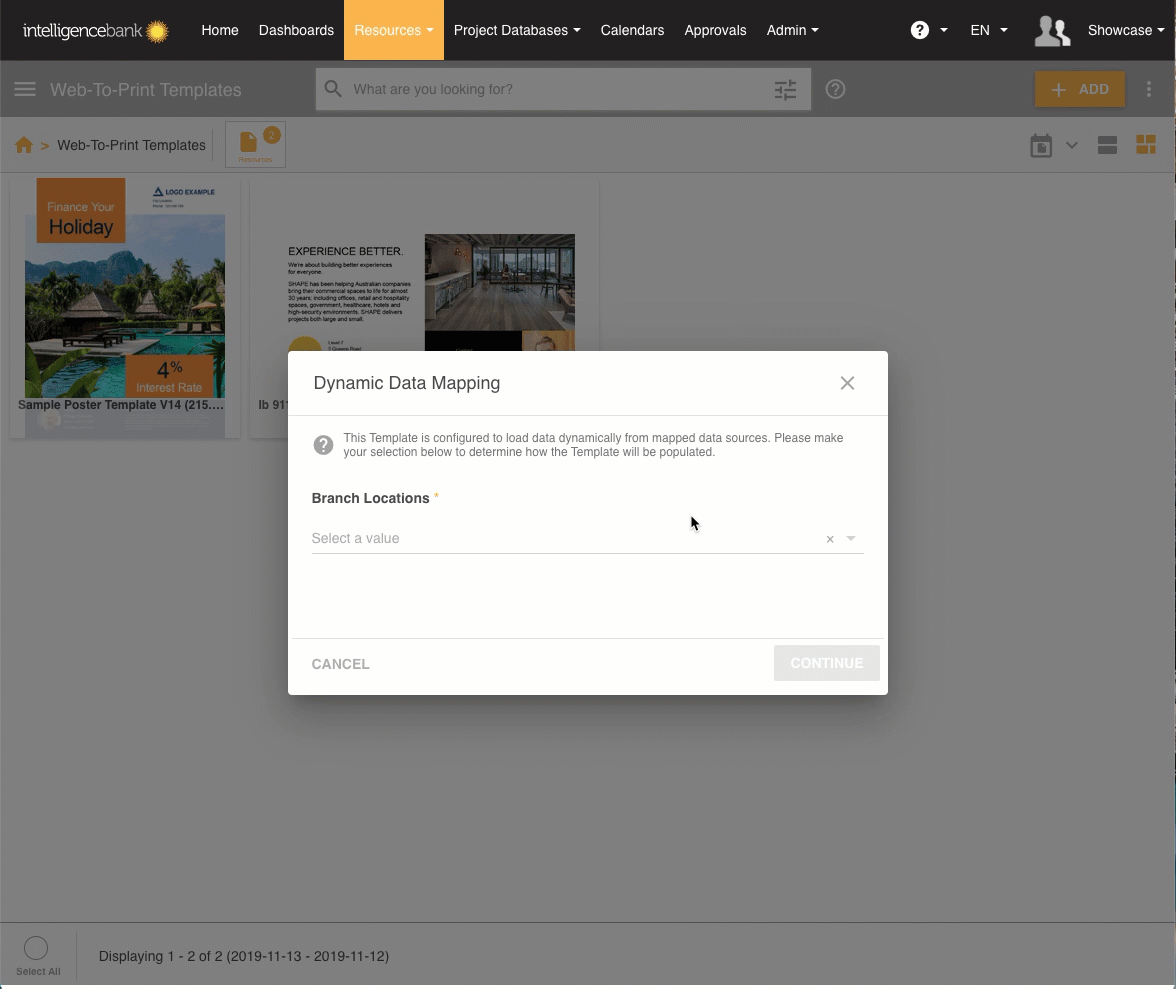This screenshot has width=1176, height=989.
Task: Open the Resources menu
Action: [393, 30]
